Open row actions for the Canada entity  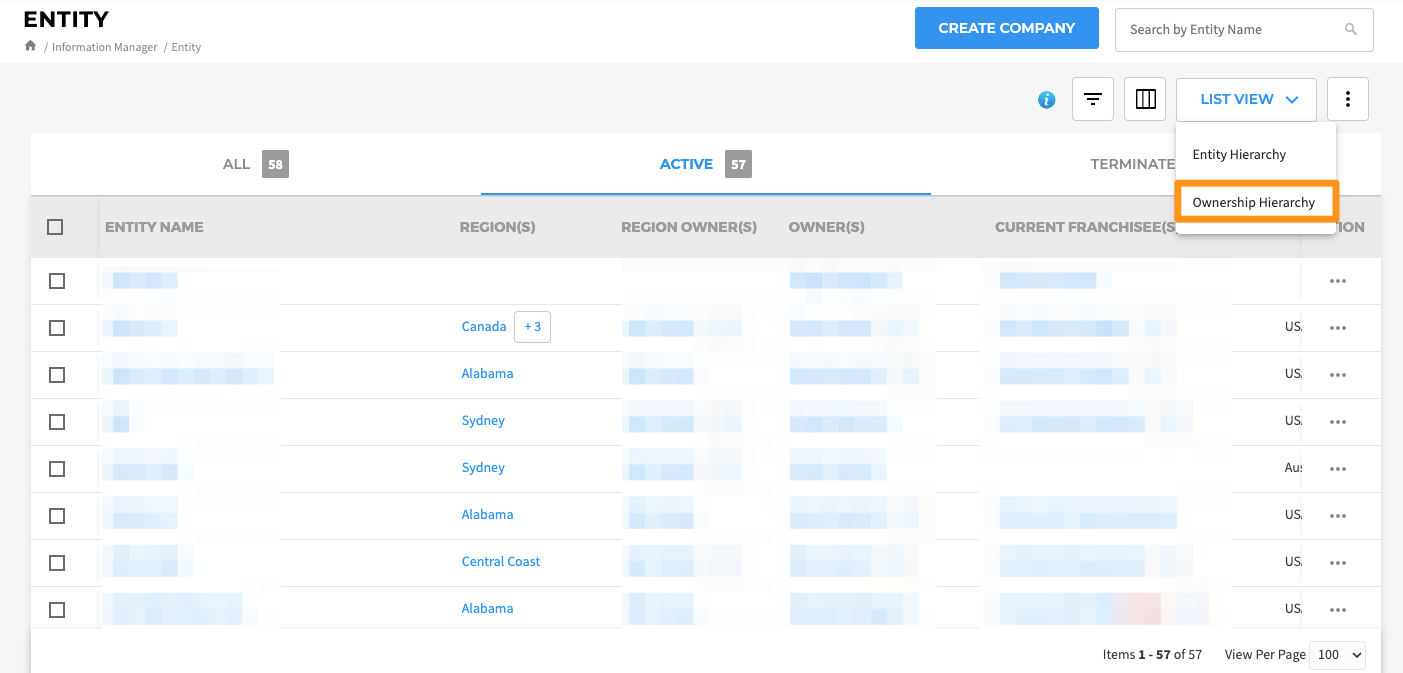tap(1337, 328)
